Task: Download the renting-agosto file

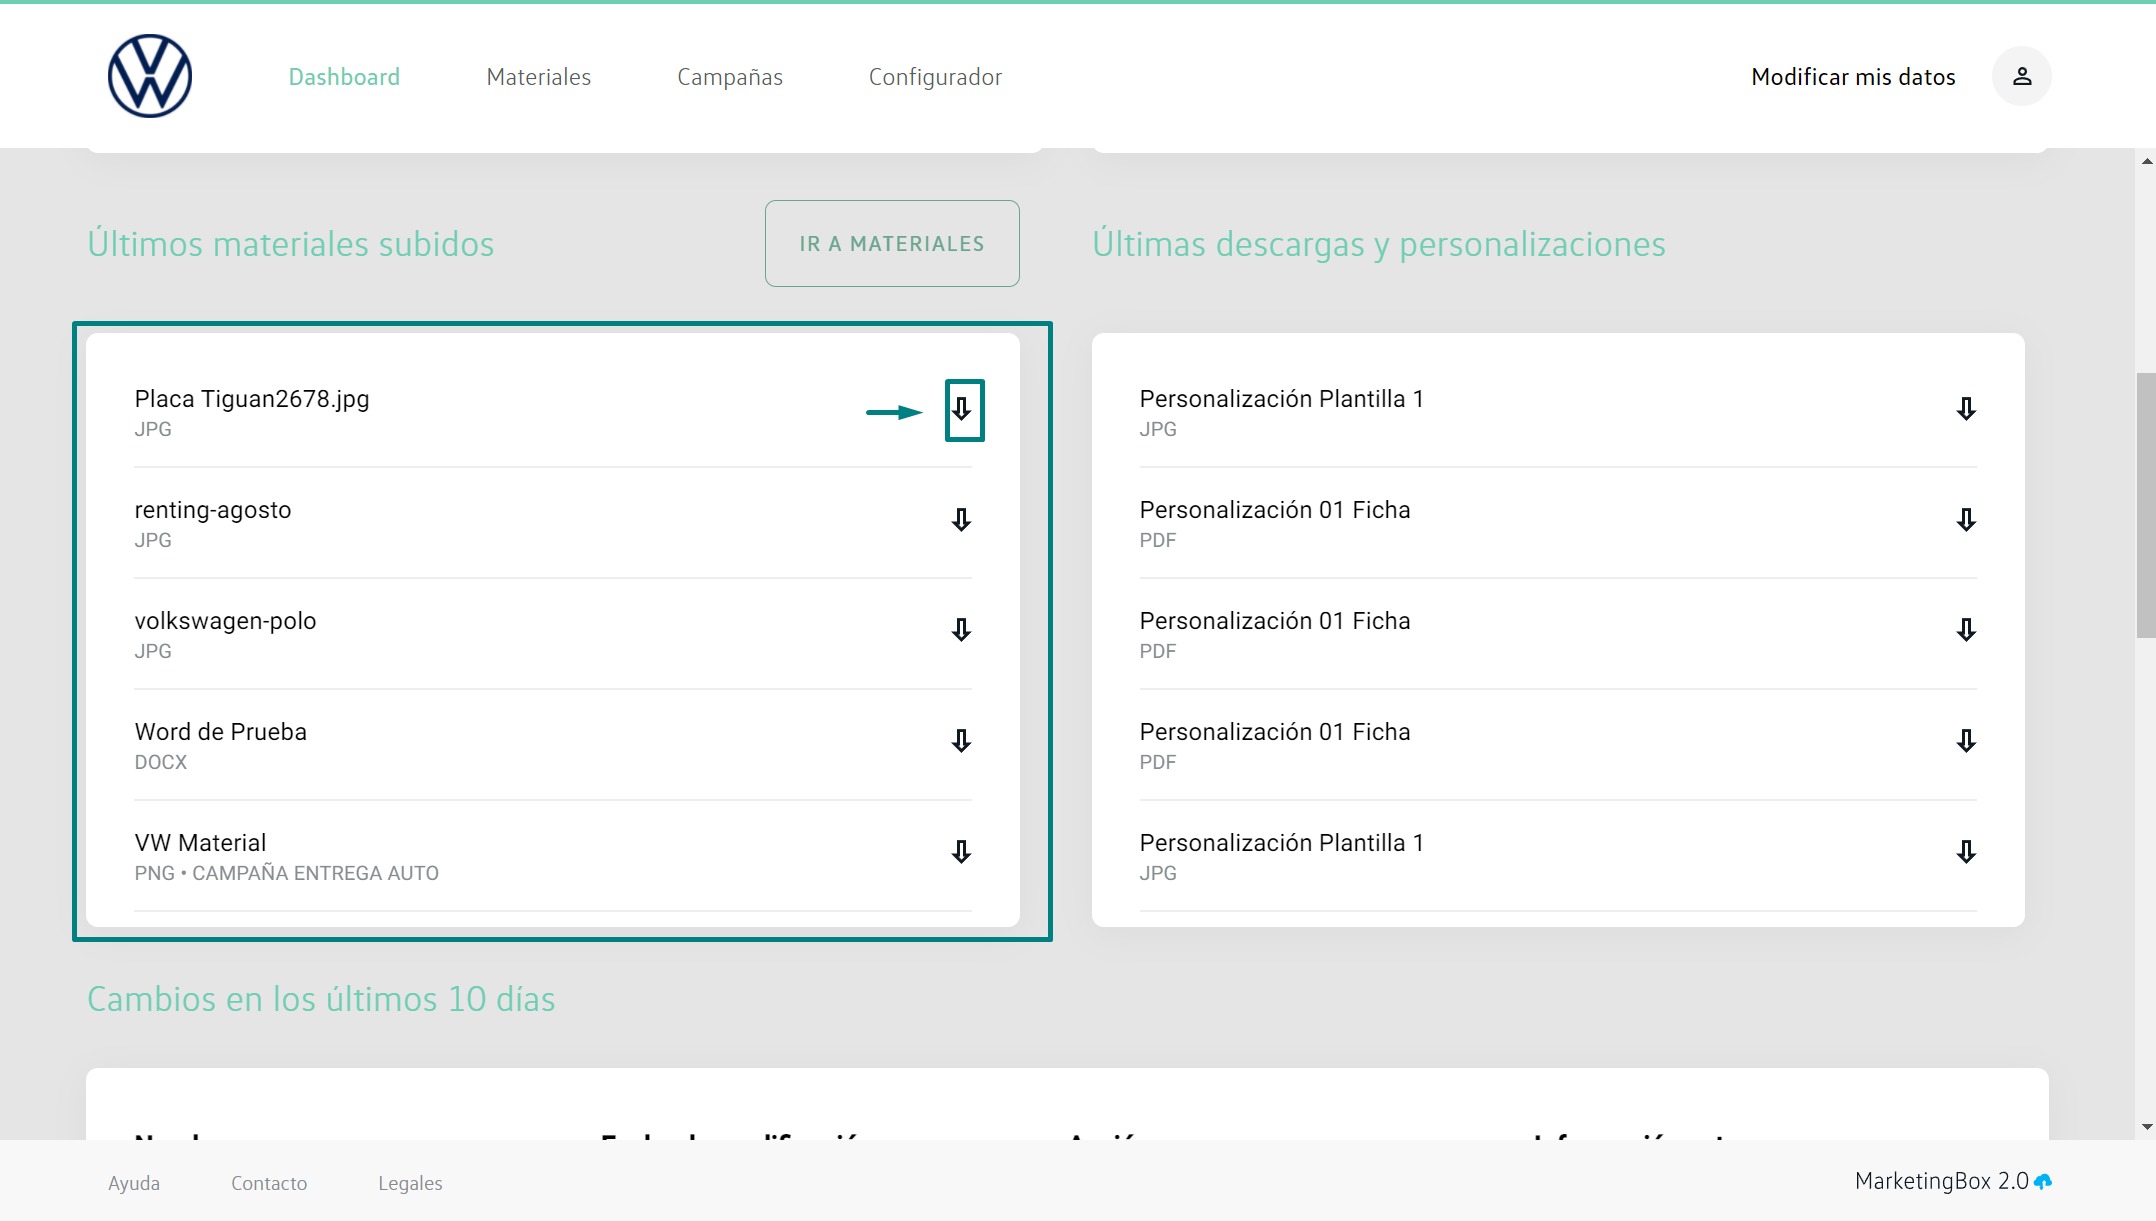Action: point(961,520)
